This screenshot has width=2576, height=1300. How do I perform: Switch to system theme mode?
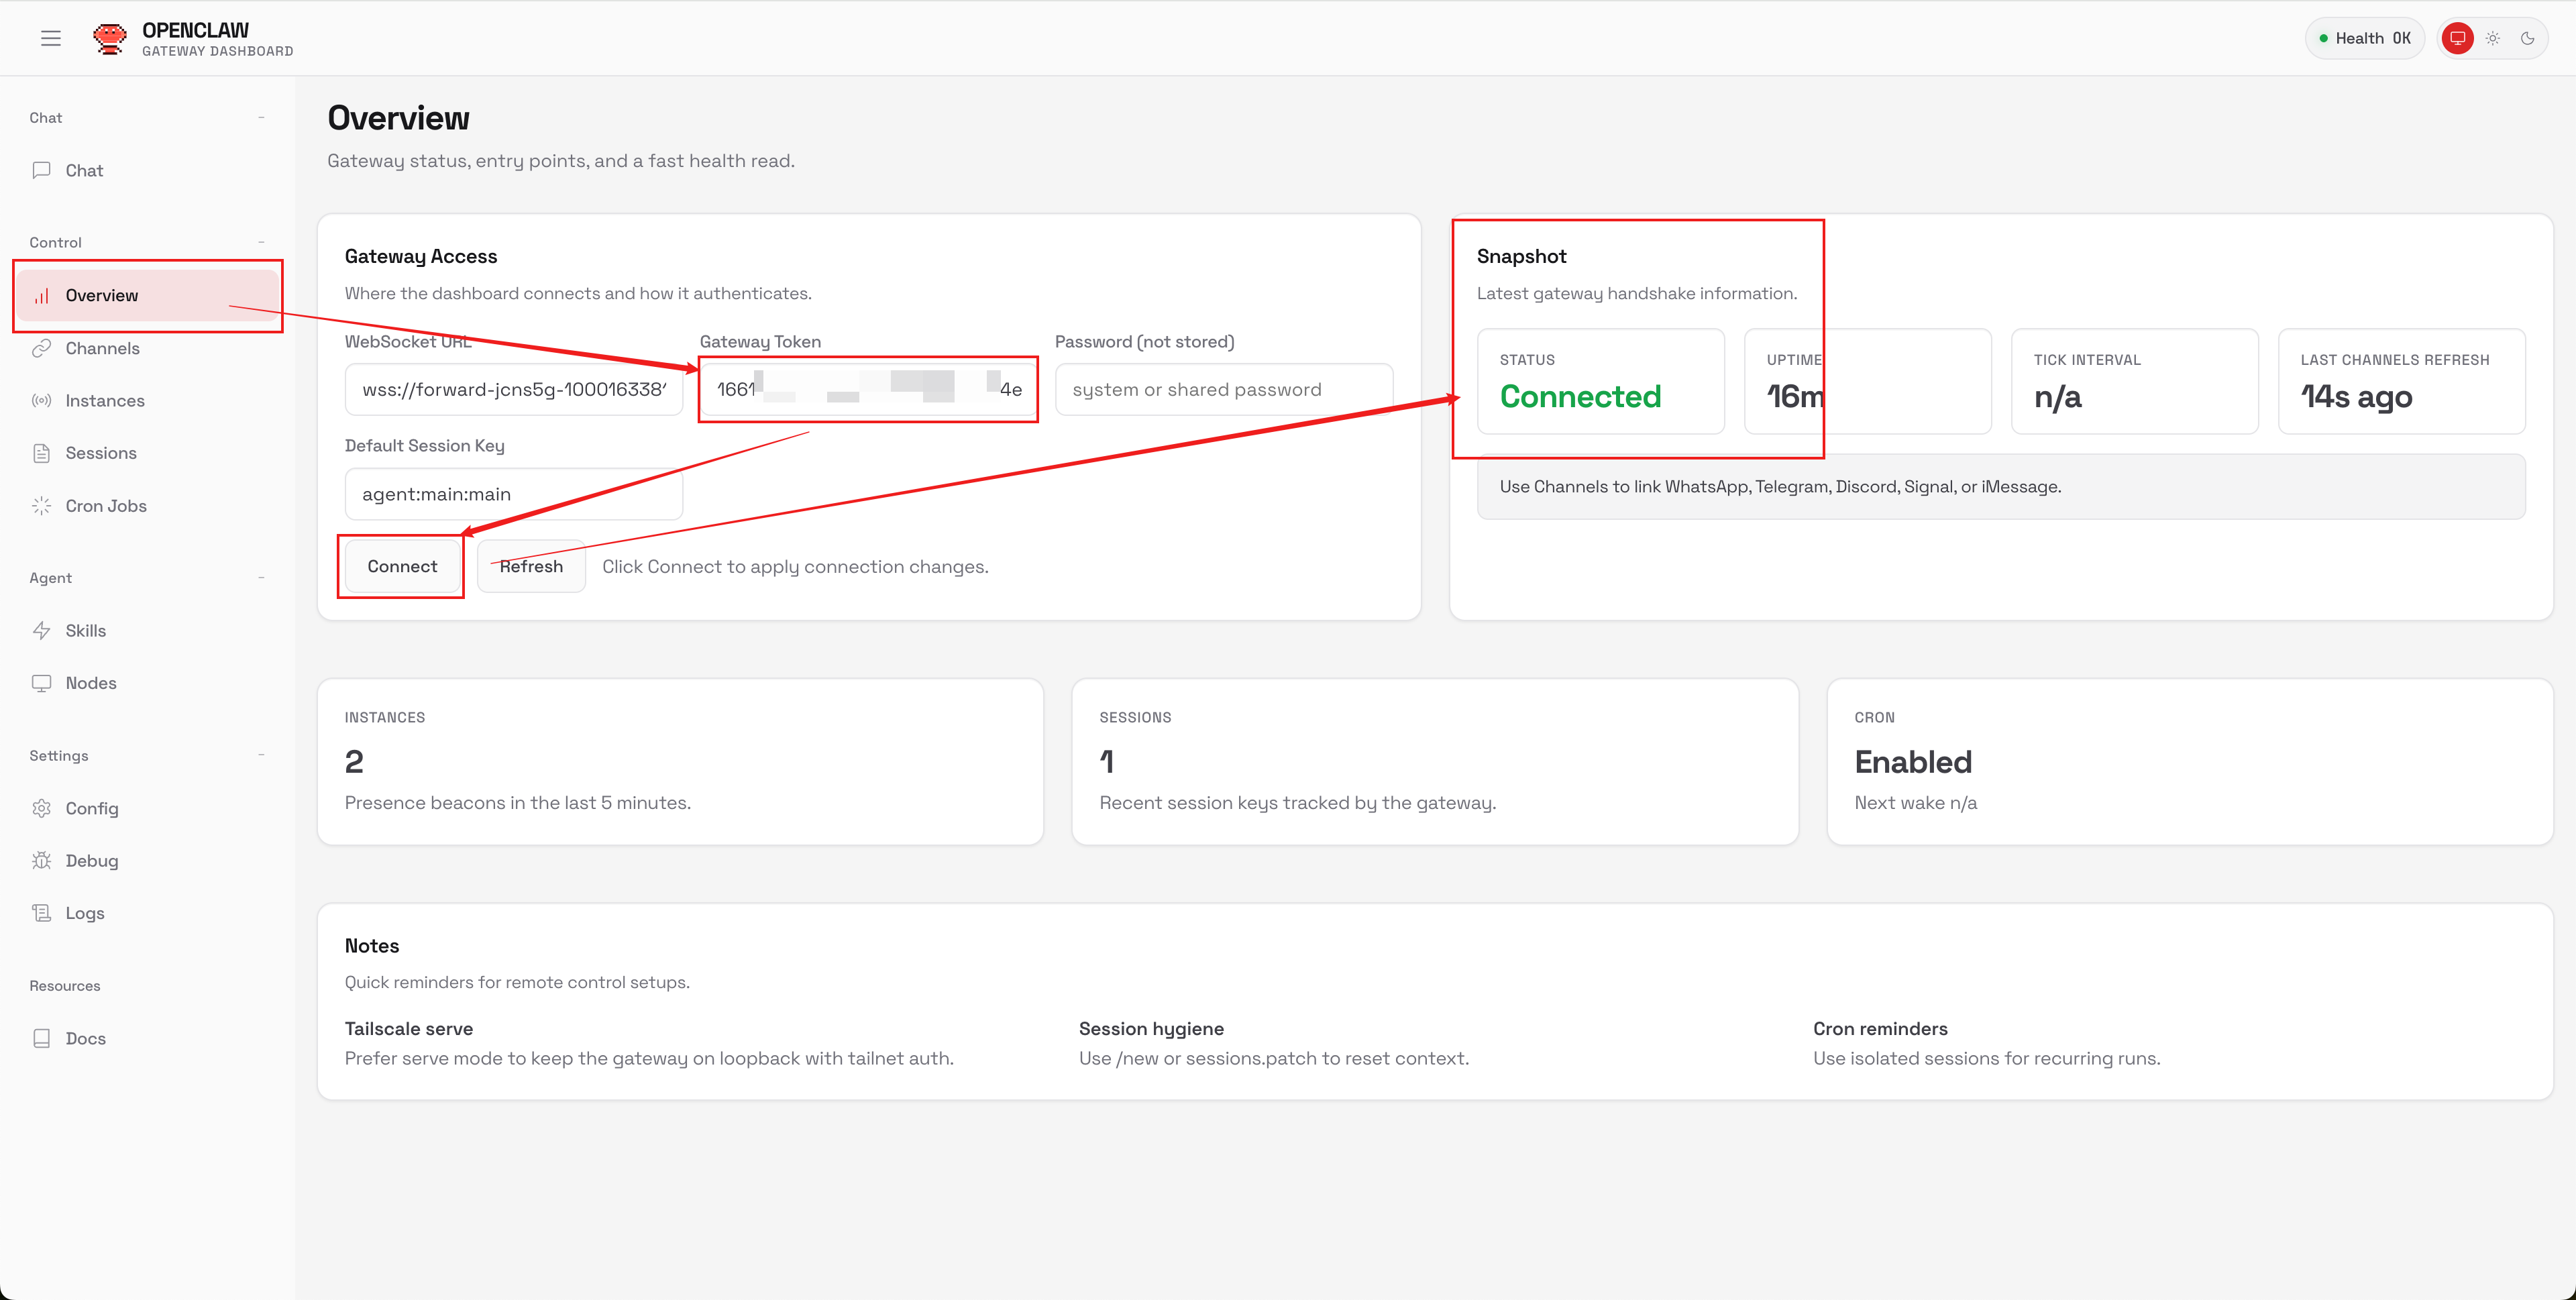[2457, 38]
